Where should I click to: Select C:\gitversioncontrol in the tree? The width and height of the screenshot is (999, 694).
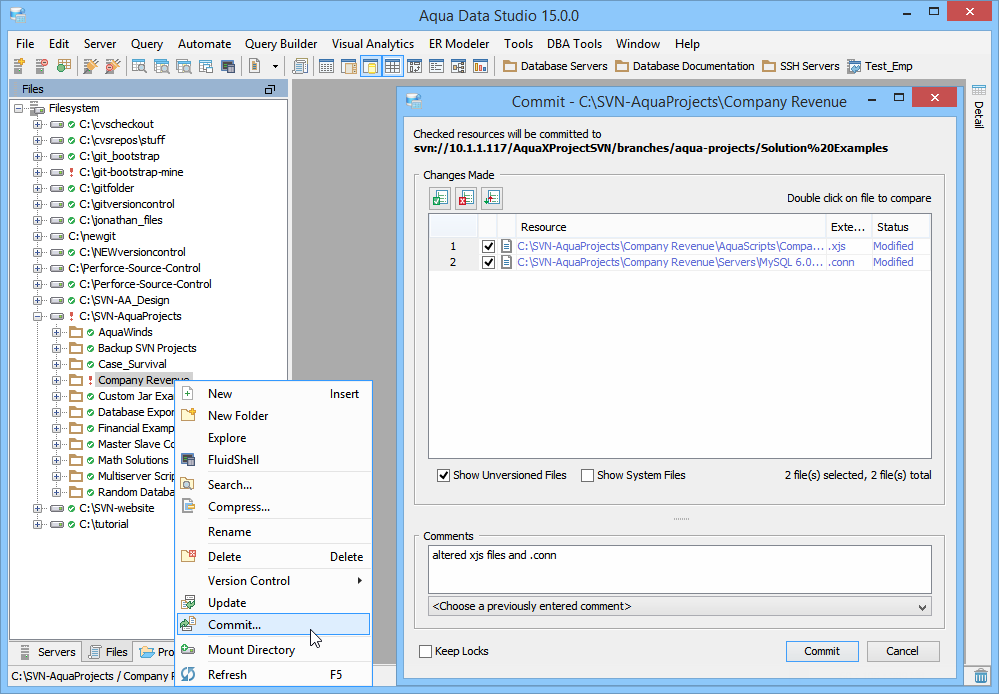(x=127, y=204)
